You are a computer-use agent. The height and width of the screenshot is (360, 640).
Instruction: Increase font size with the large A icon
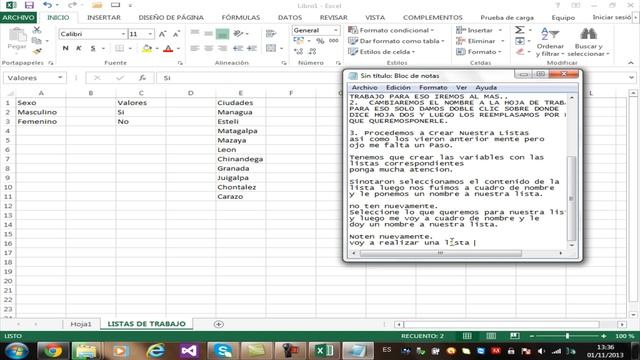pyautogui.click(x=162, y=34)
